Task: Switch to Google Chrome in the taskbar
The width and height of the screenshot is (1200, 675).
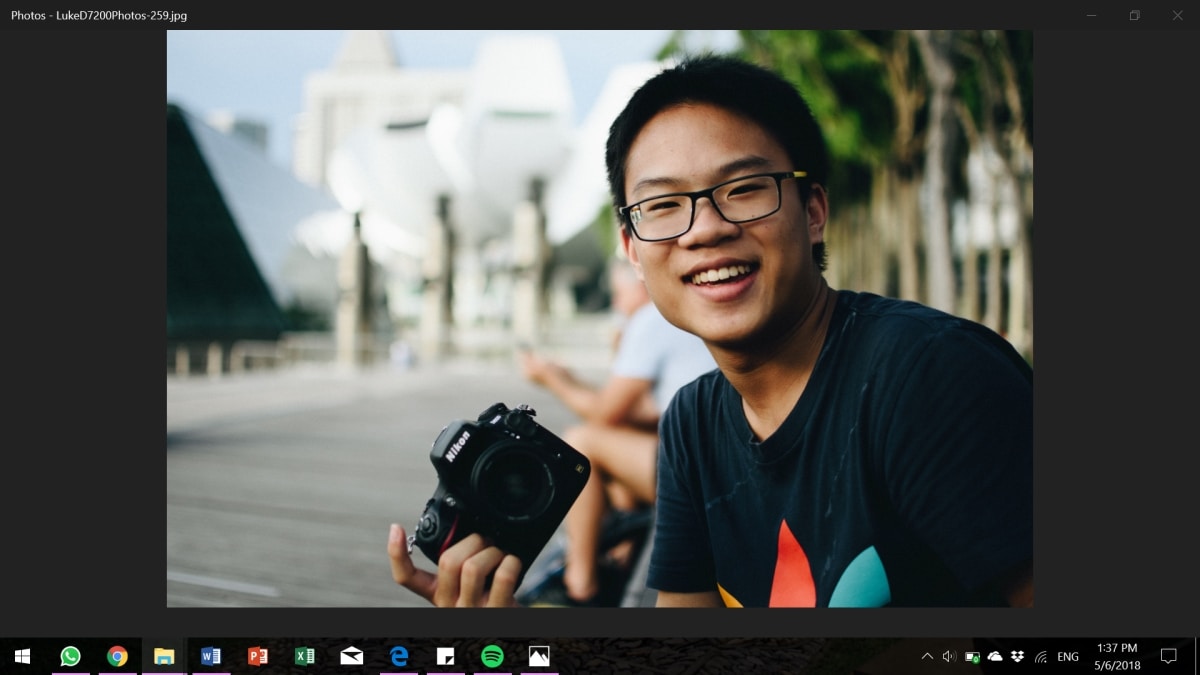Action: [118, 656]
